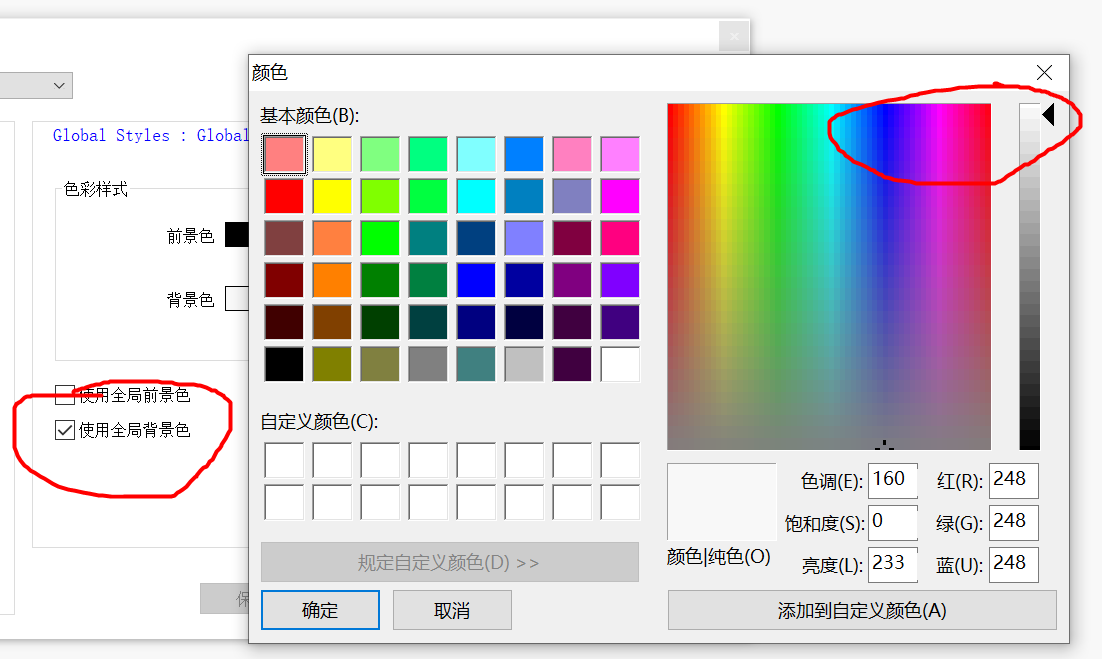1102x659 pixels.
Task: Select the light cyan swatch in first row
Action: click(476, 154)
